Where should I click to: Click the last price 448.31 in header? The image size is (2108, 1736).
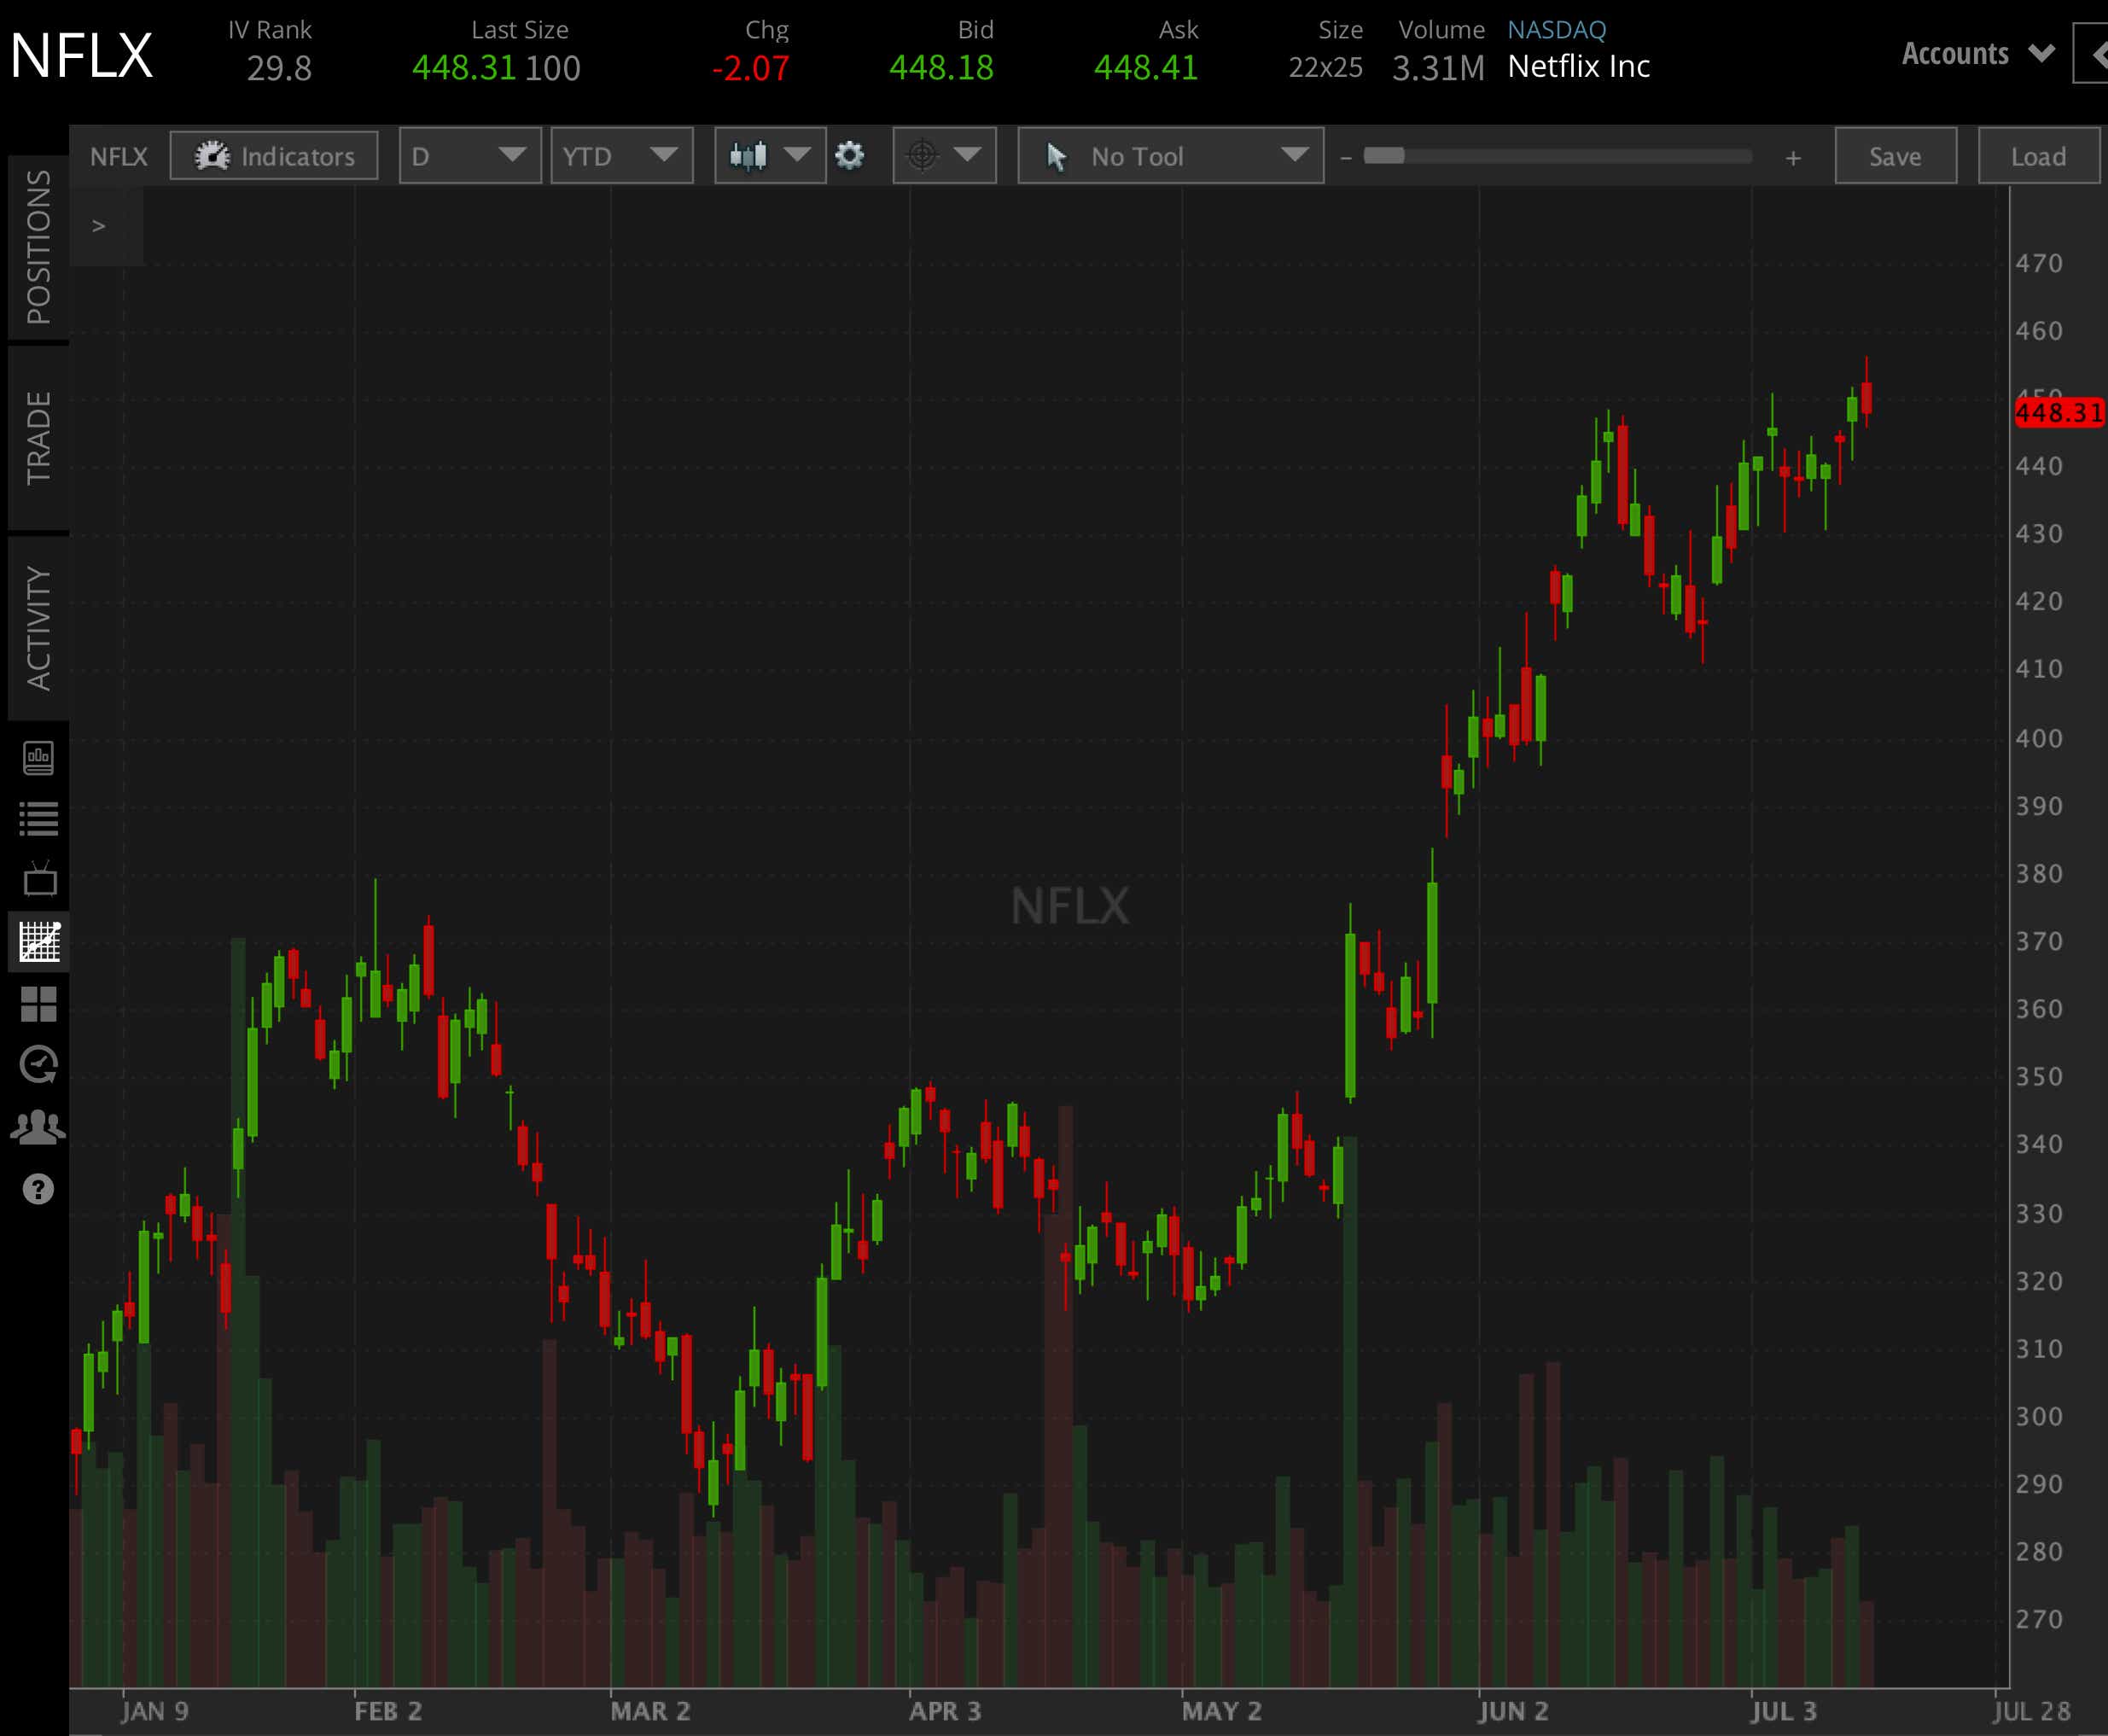[x=464, y=68]
